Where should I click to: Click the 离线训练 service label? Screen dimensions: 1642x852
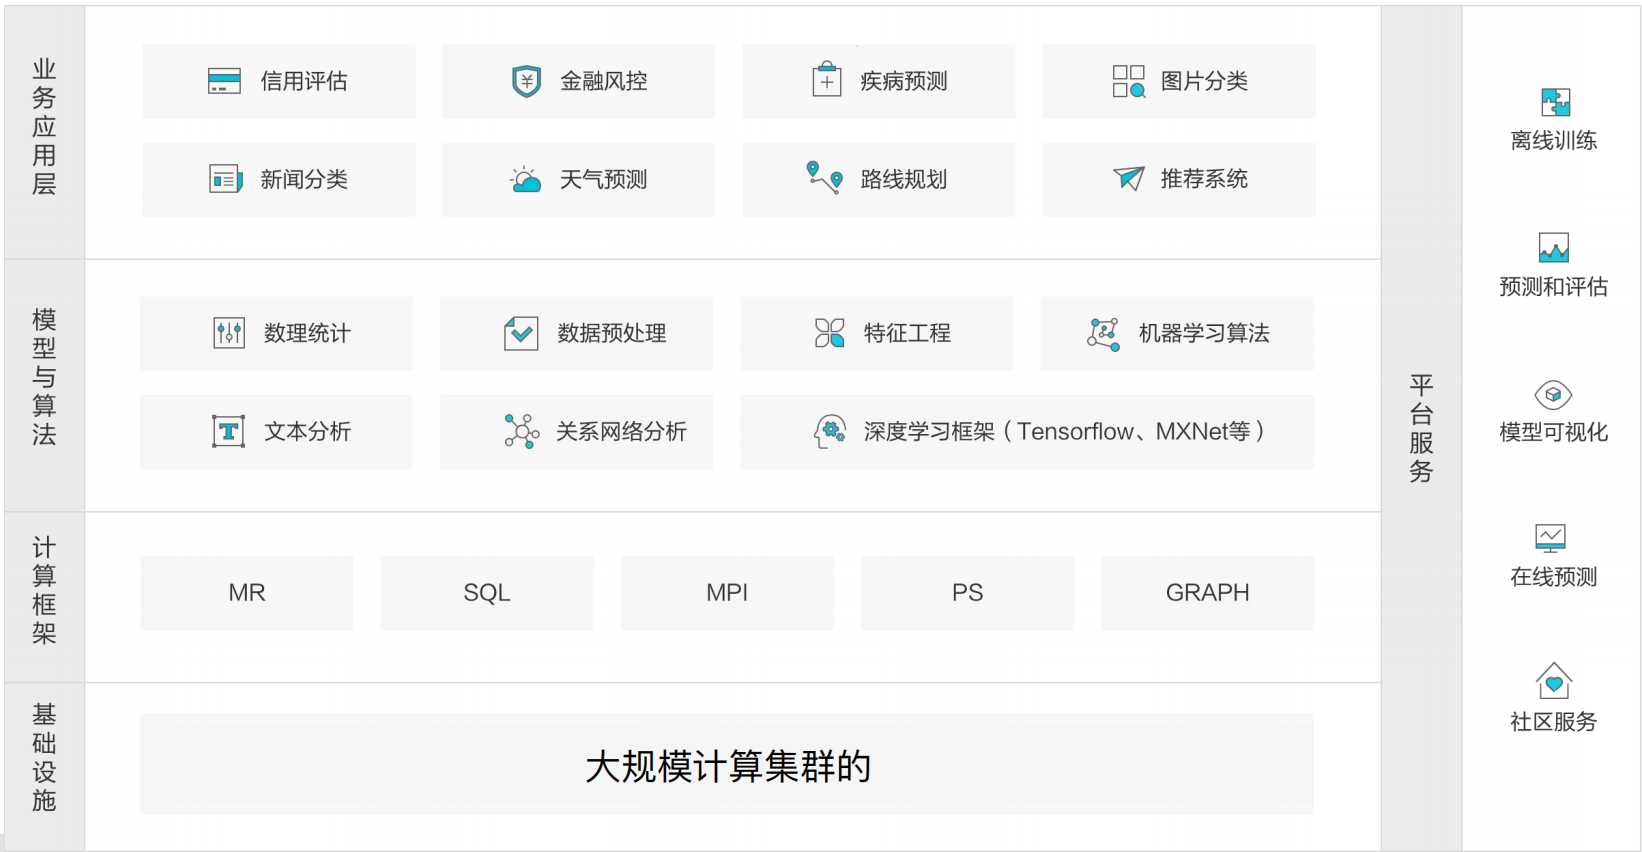pos(1553,141)
